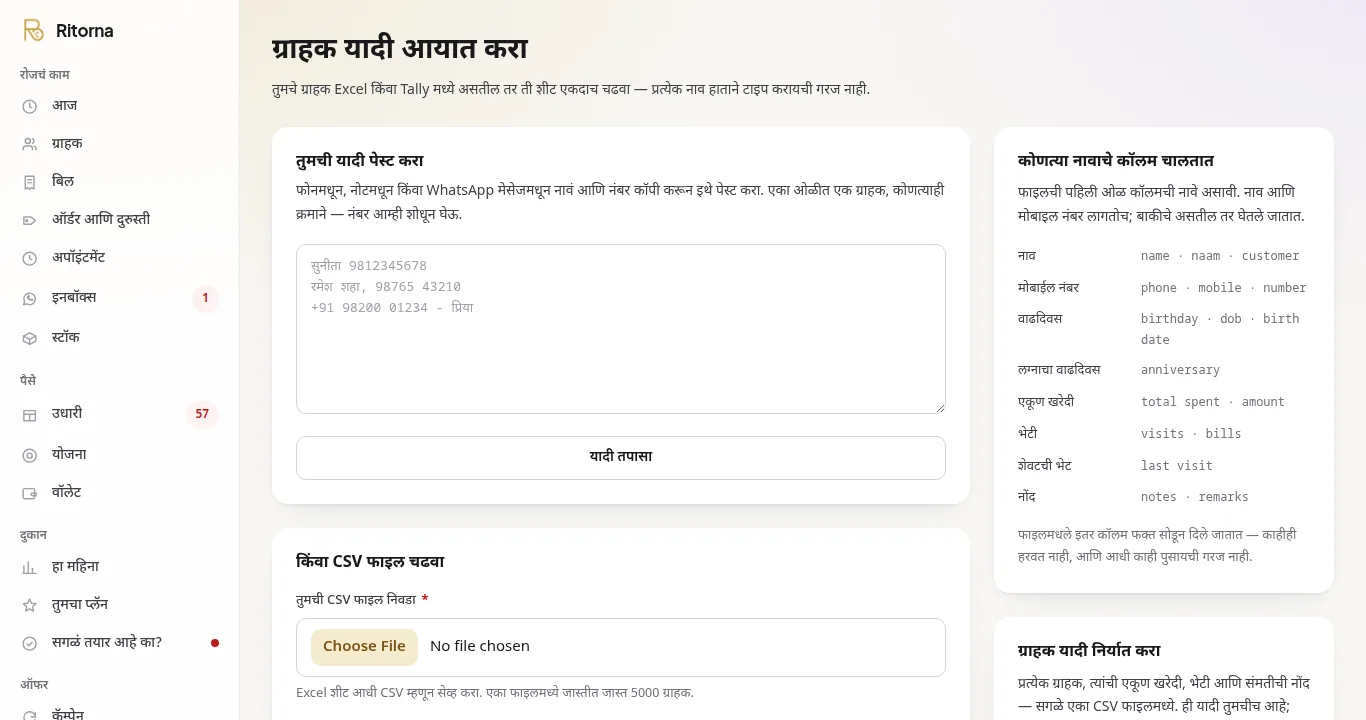Click the तुमची यादी पेस्ट करा heading
This screenshot has height=720, width=1366.
(x=360, y=161)
